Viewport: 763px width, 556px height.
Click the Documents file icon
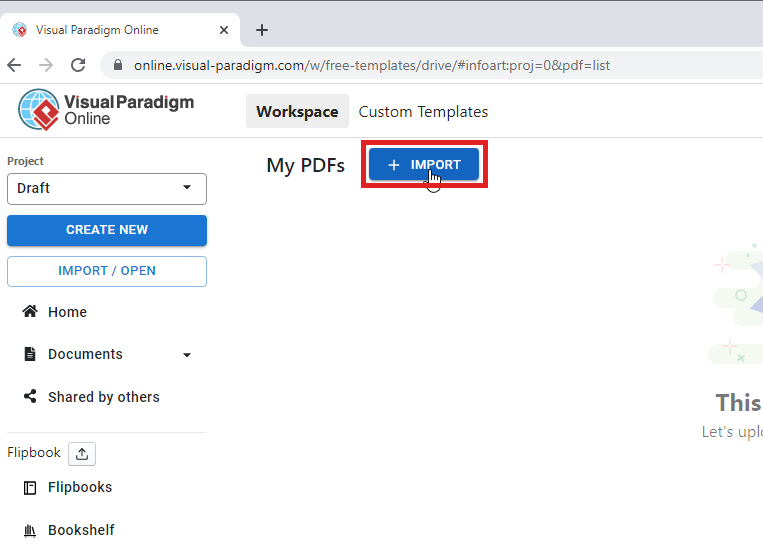[30, 354]
